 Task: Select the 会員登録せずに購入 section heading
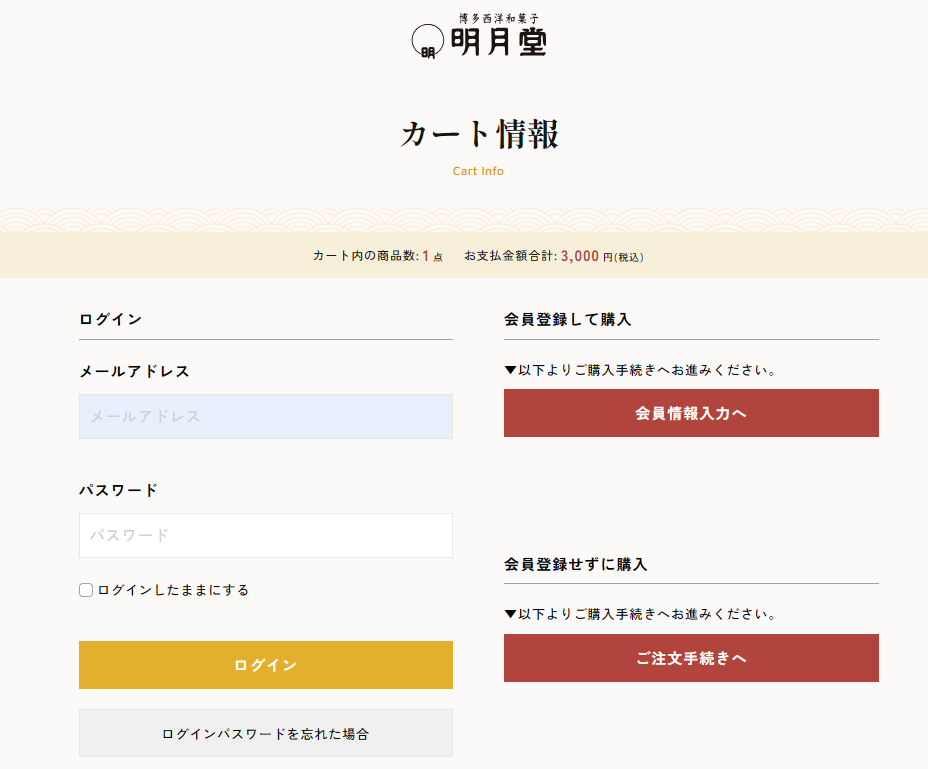575,564
